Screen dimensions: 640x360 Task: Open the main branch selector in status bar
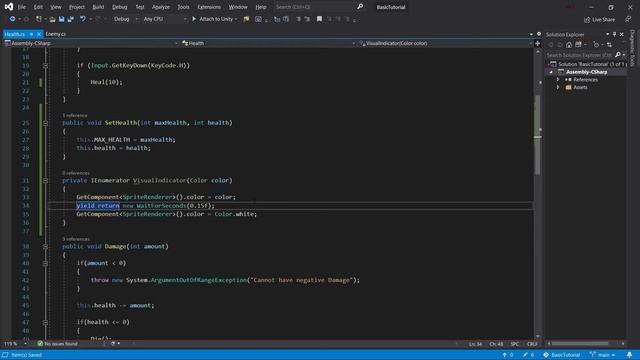[602, 355]
